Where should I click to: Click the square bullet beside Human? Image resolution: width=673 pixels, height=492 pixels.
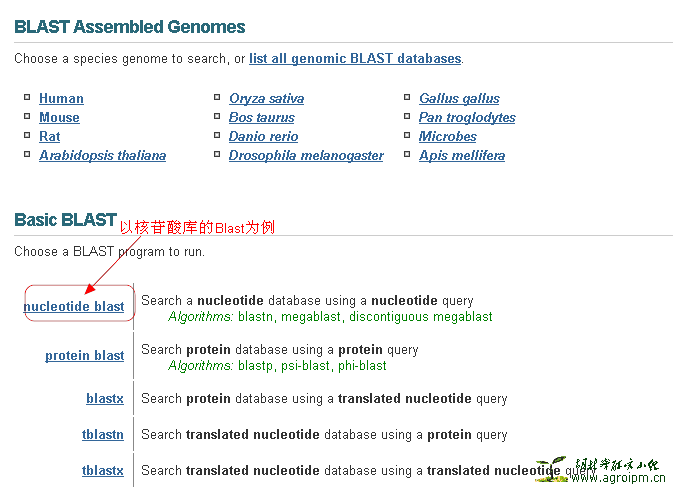click(28, 98)
